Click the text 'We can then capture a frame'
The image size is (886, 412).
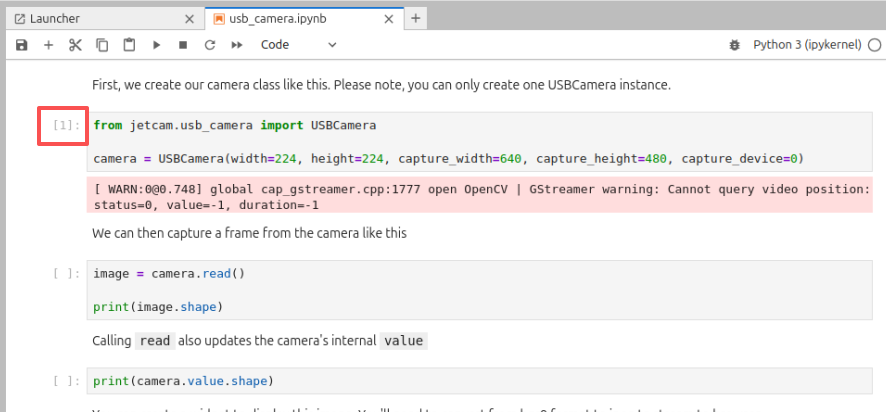point(249,233)
